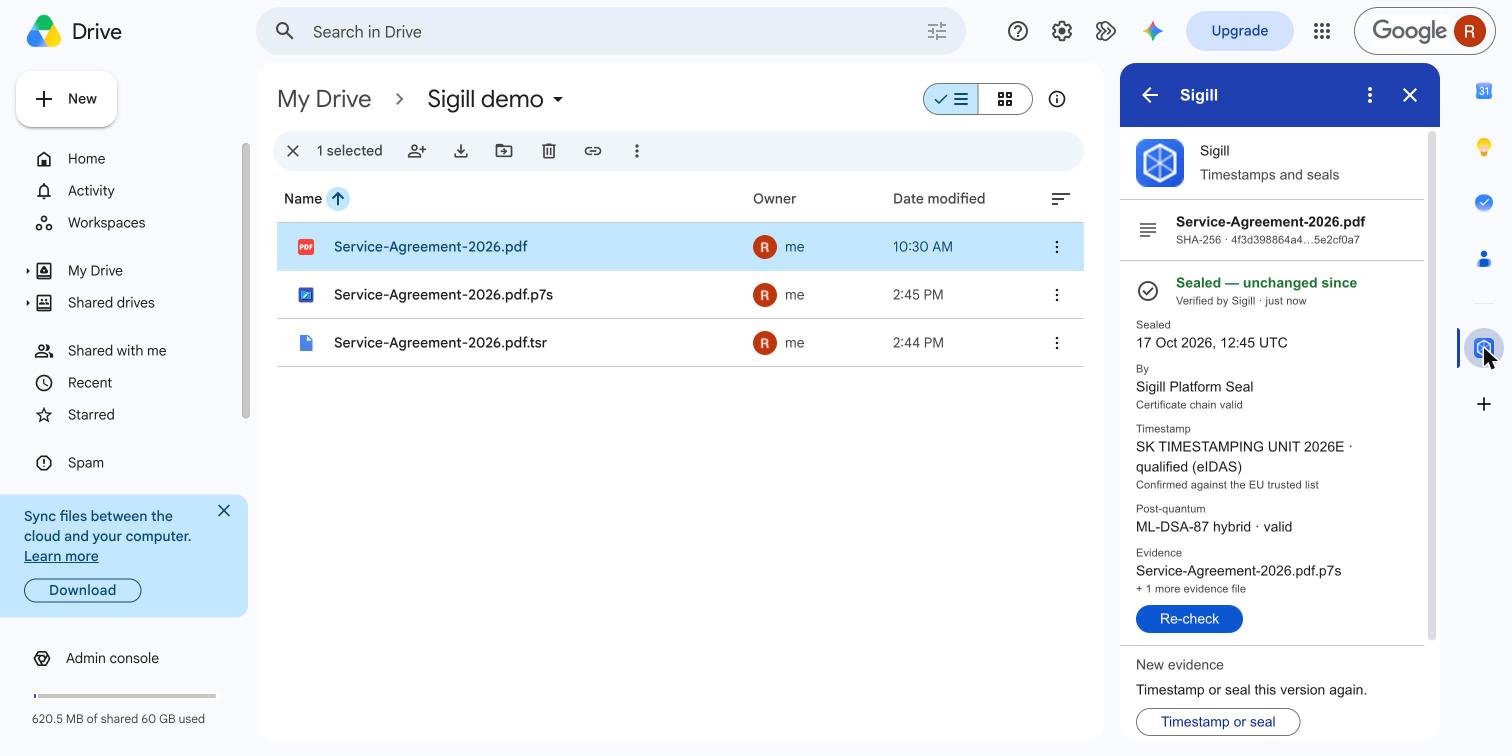Click the Re-check button
1512x756 pixels.
coord(1189,619)
